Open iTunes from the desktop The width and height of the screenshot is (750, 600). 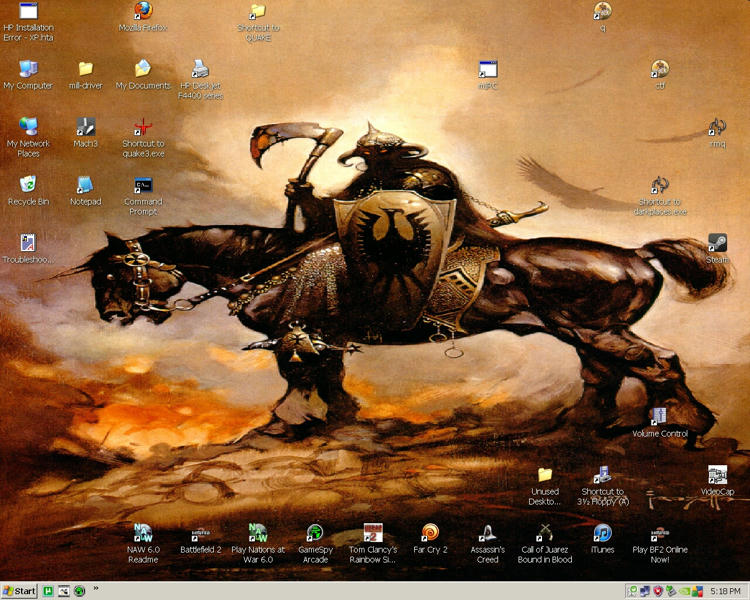(602, 539)
